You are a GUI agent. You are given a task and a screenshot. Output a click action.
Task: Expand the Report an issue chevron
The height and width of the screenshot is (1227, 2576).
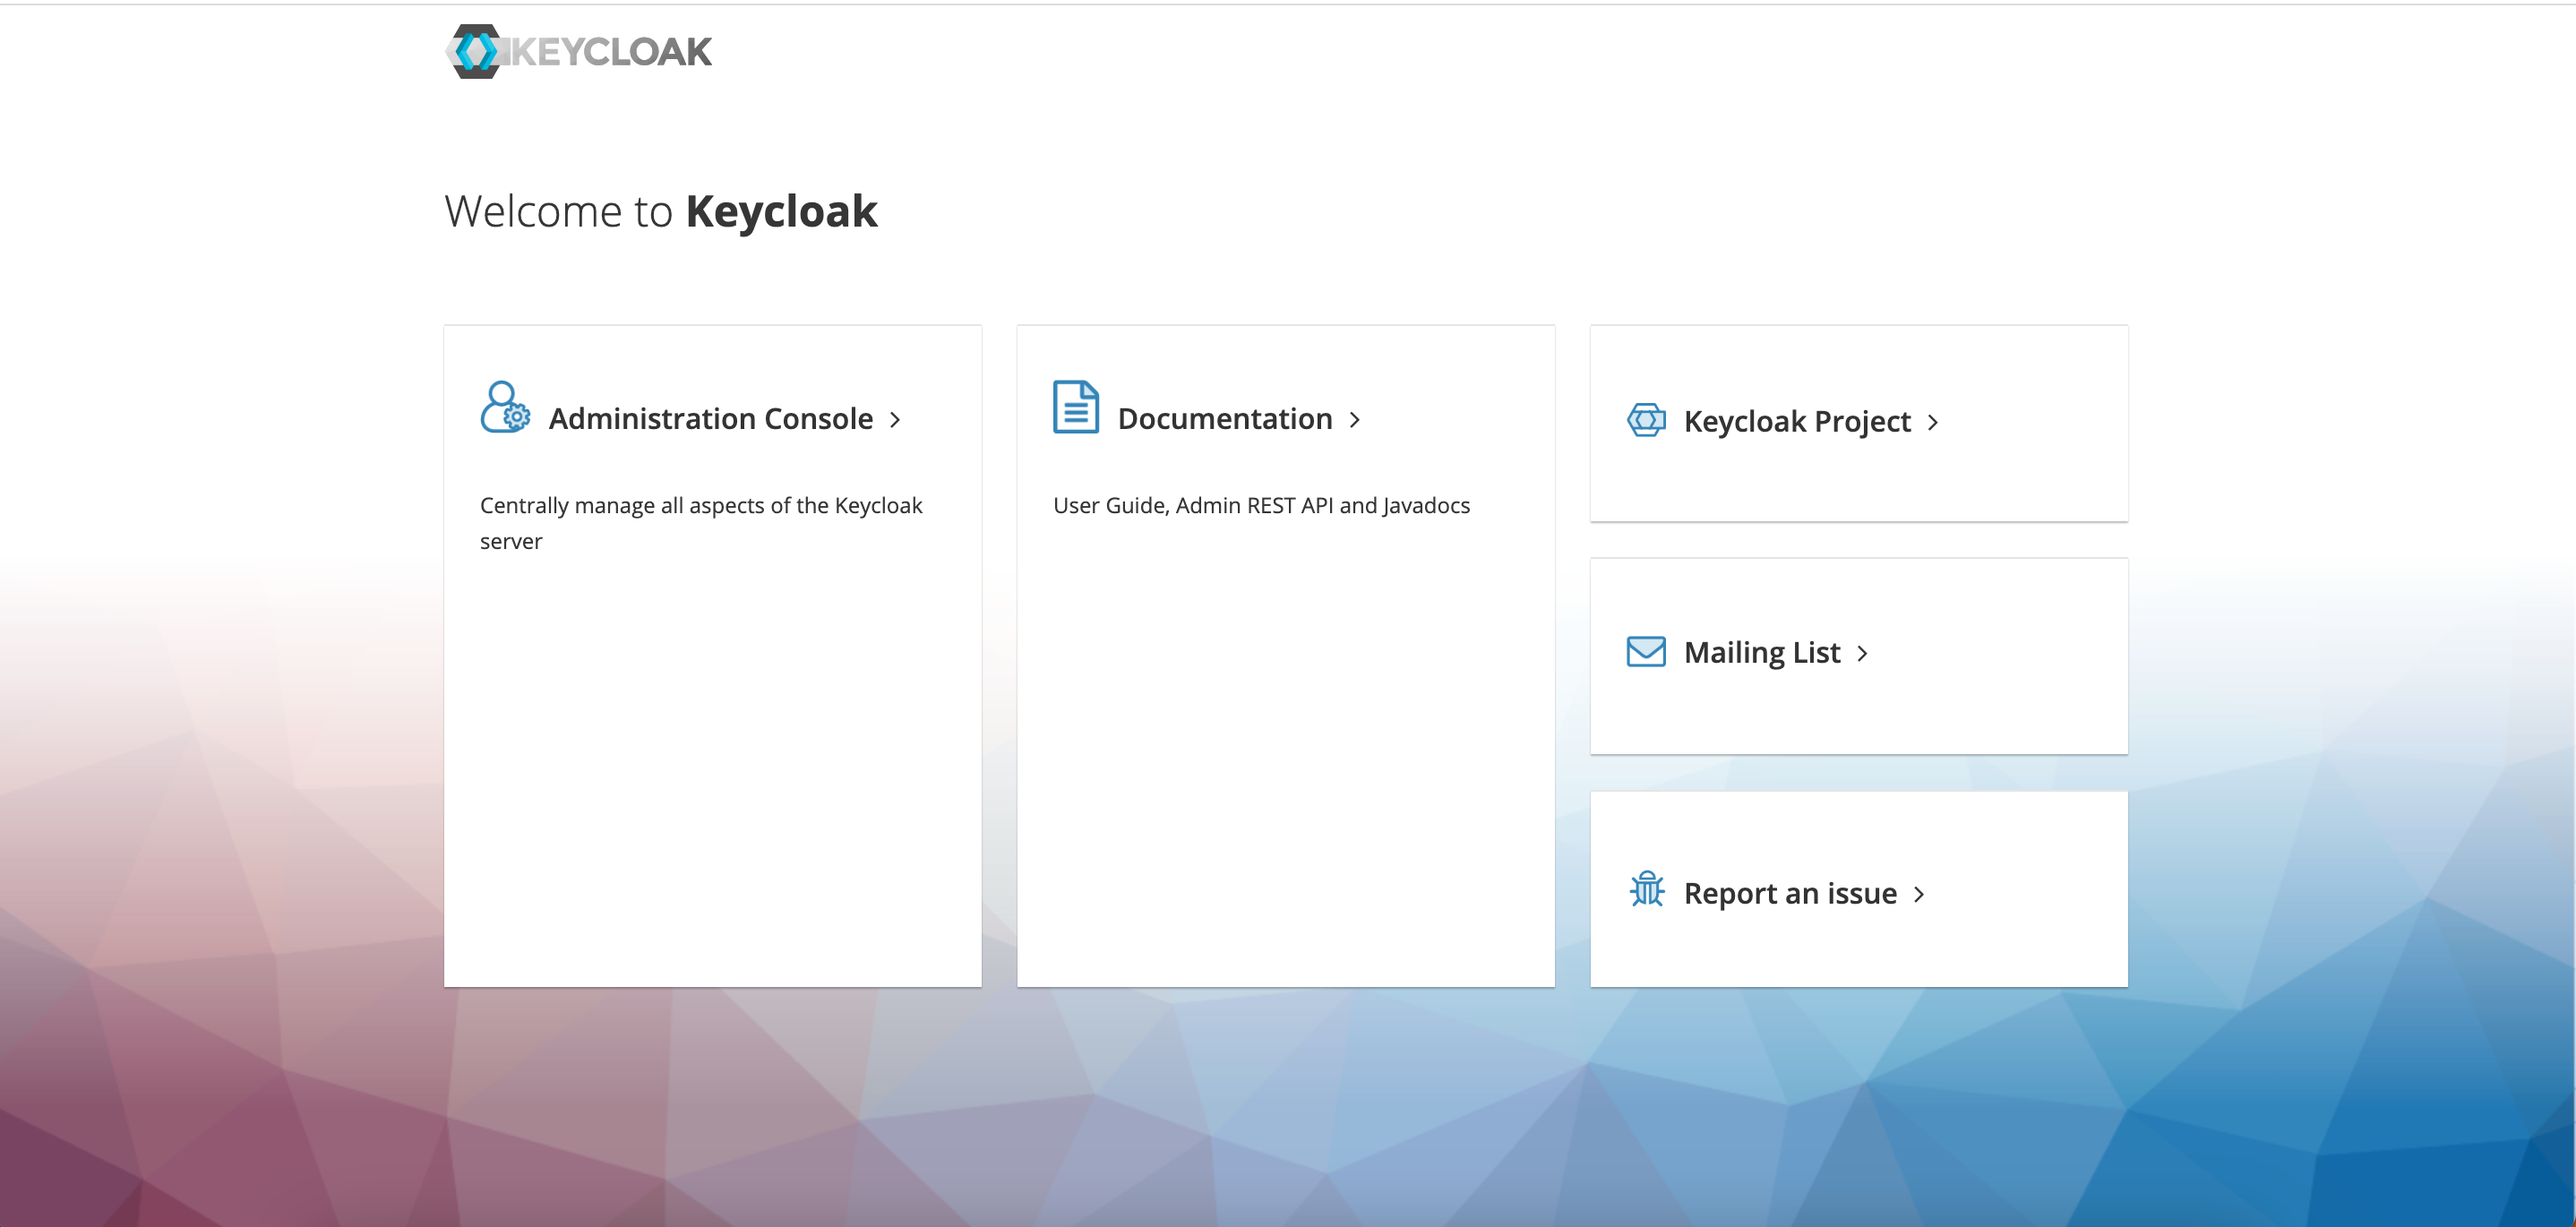tap(1920, 894)
